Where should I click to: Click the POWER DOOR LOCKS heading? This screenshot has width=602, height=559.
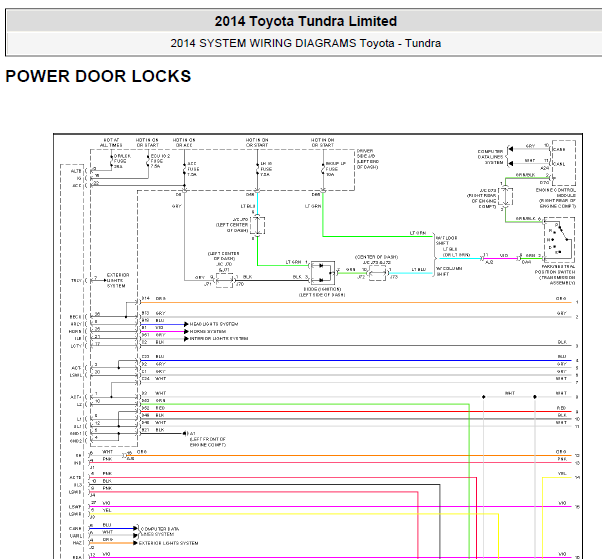click(98, 76)
